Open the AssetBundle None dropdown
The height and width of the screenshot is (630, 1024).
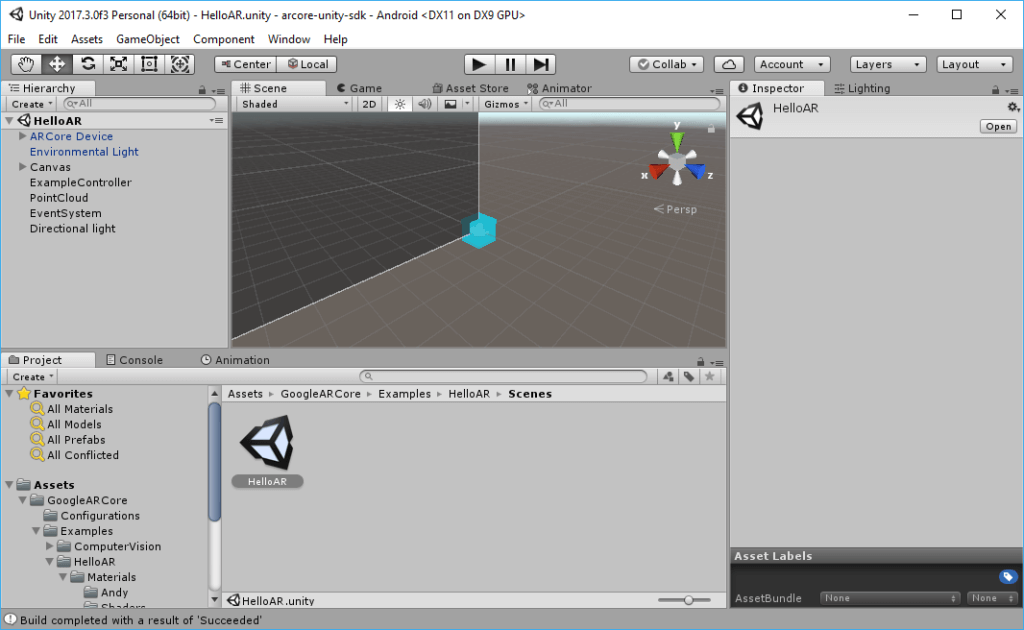coord(889,598)
